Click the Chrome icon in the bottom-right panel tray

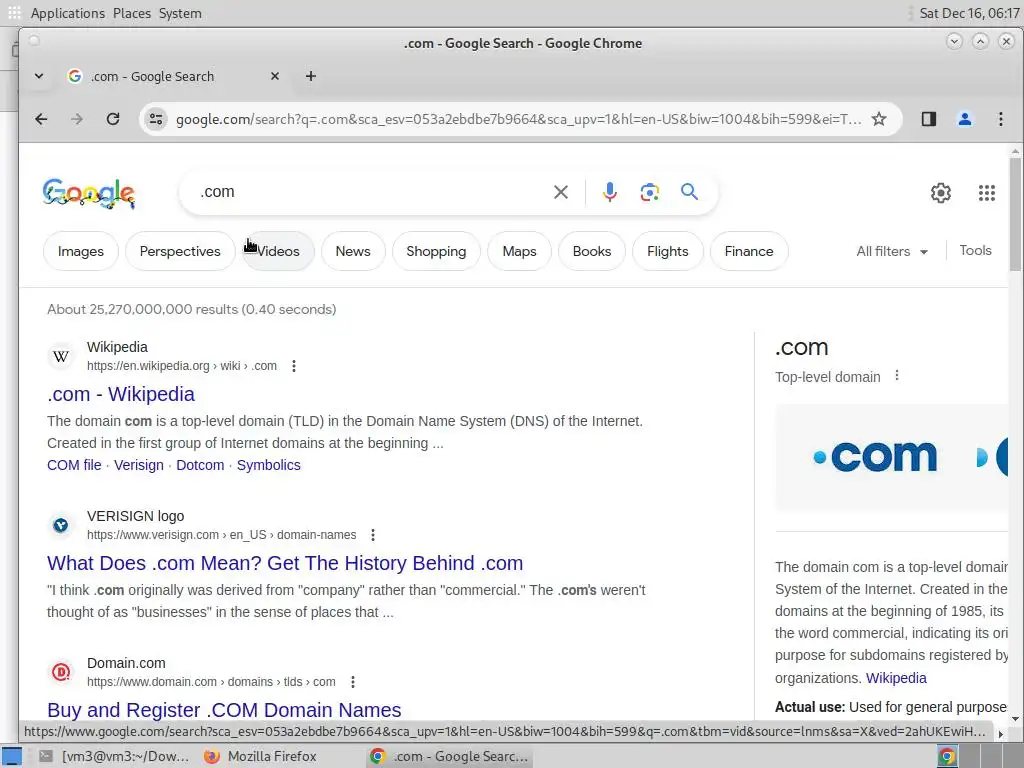pyautogui.click(x=947, y=757)
